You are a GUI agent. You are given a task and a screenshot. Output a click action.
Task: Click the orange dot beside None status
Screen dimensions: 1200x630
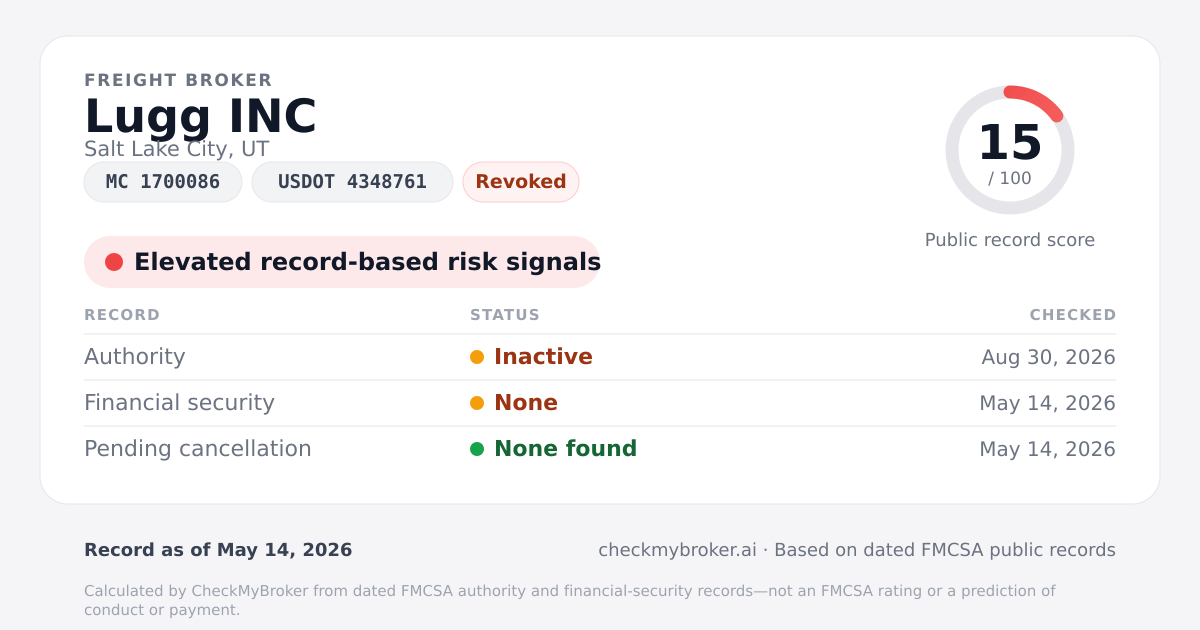pyautogui.click(x=477, y=403)
